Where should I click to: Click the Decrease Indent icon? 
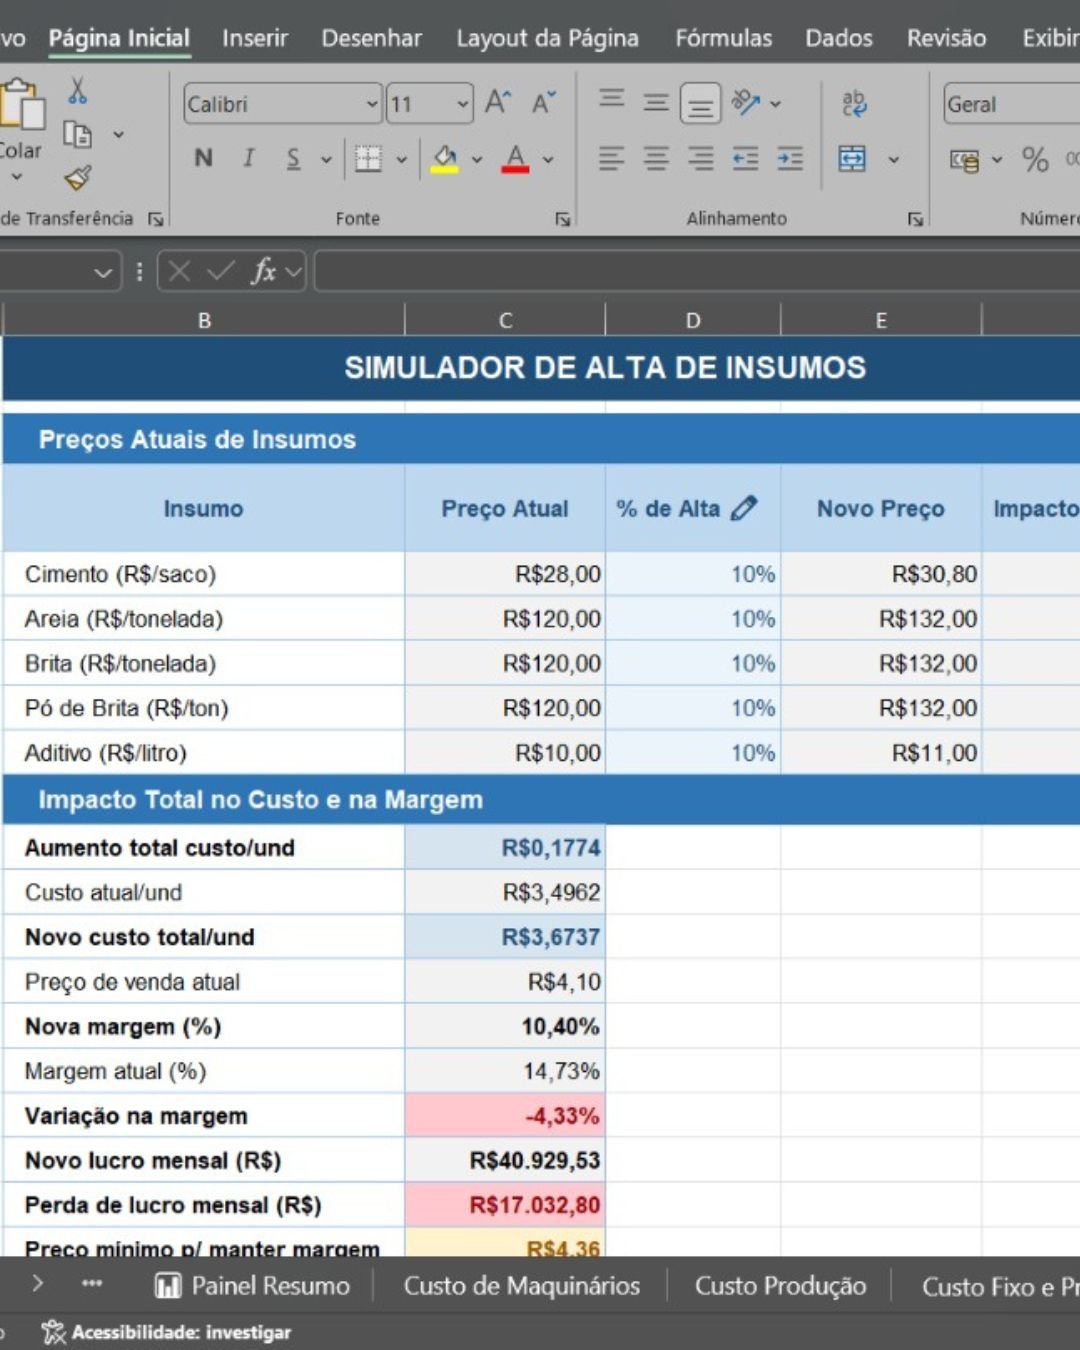pyautogui.click(x=746, y=158)
